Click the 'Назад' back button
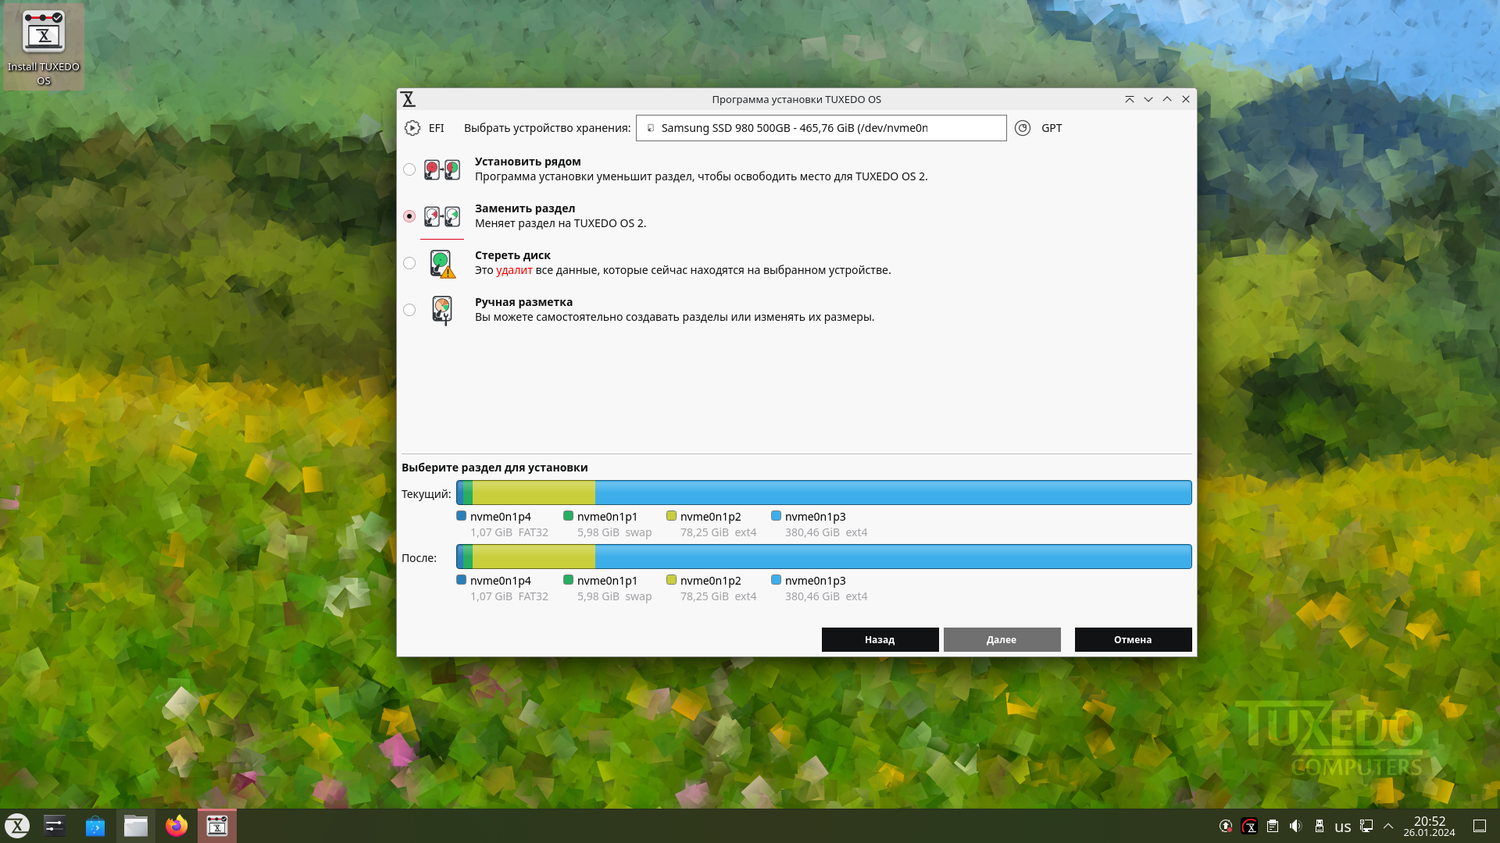 click(x=880, y=640)
